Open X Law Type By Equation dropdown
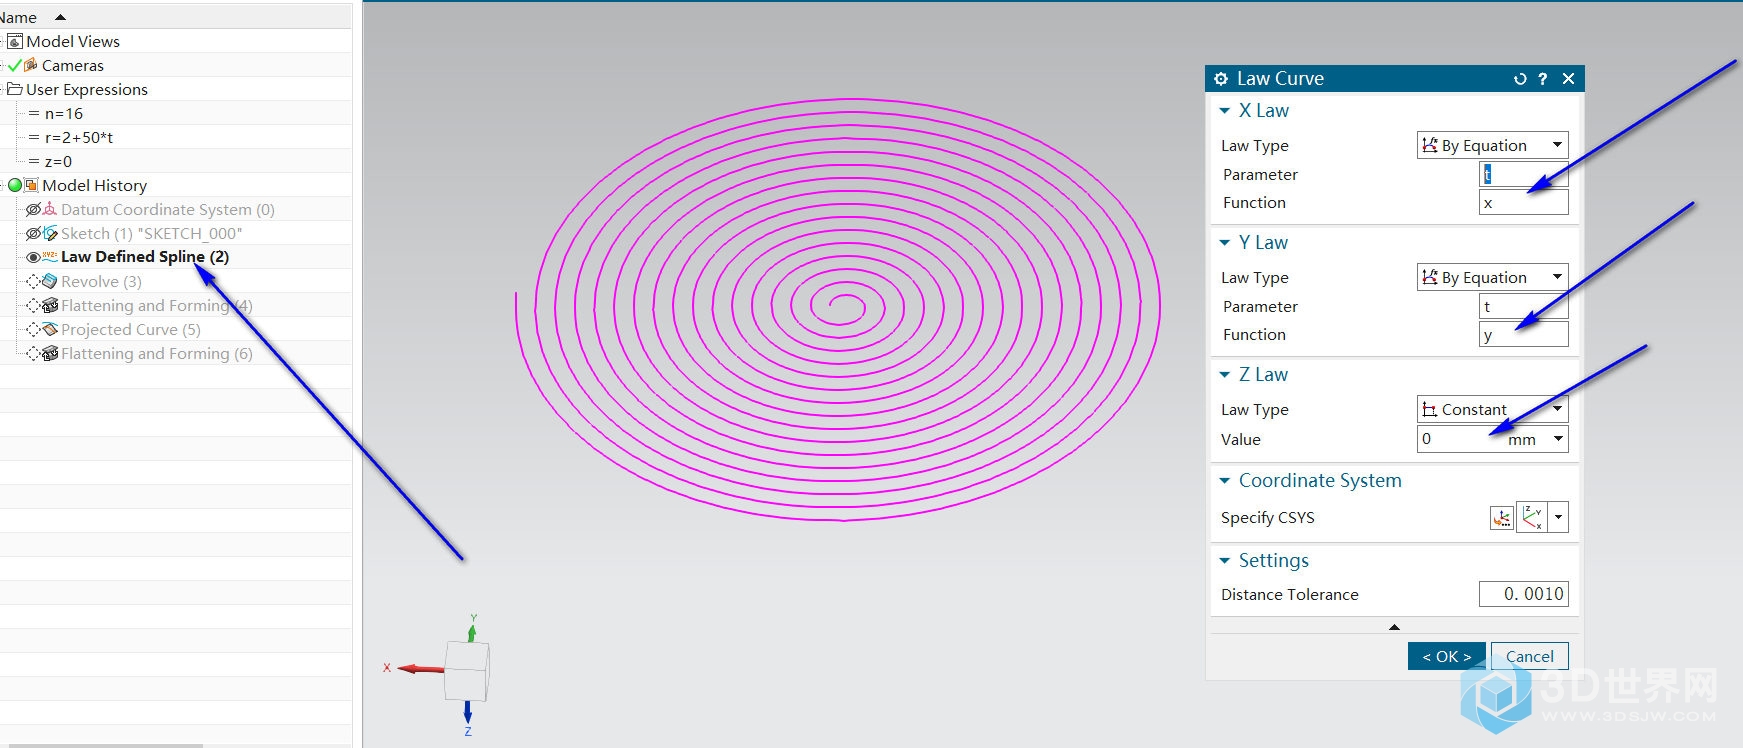The width and height of the screenshot is (1743, 748). point(1492,145)
